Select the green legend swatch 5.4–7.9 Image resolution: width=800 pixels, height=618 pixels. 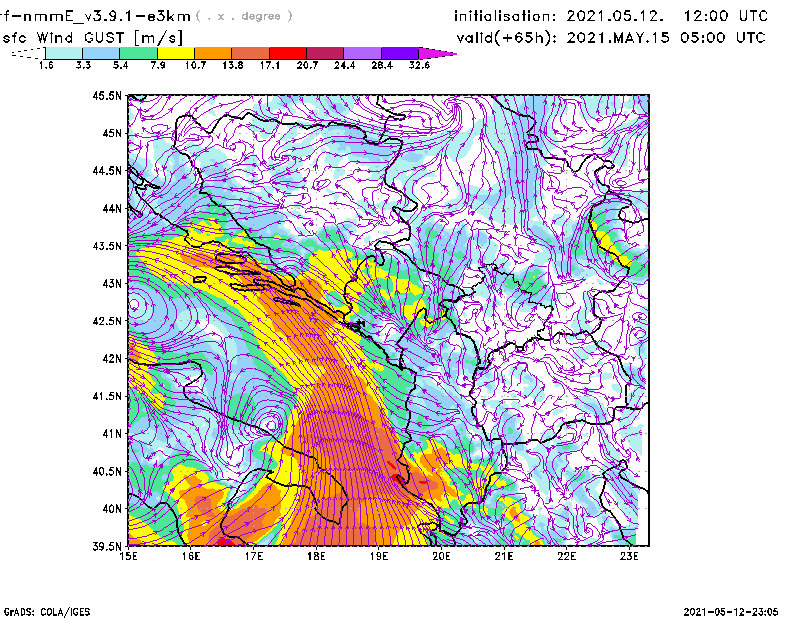(138, 53)
